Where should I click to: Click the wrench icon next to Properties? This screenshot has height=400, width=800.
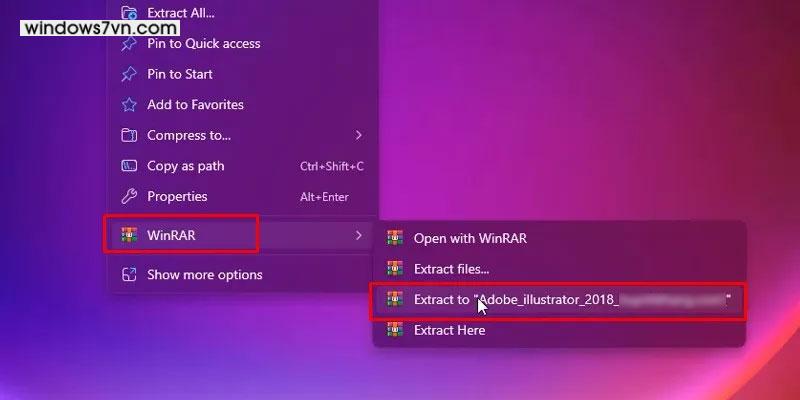pyautogui.click(x=129, y=196)
